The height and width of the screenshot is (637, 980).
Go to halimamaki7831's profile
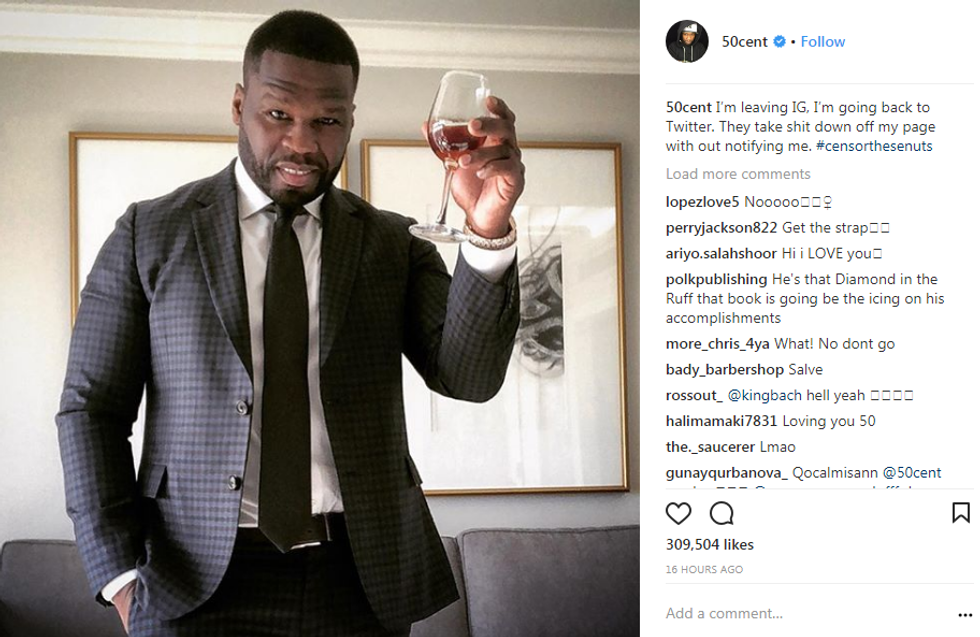point(721,421)
